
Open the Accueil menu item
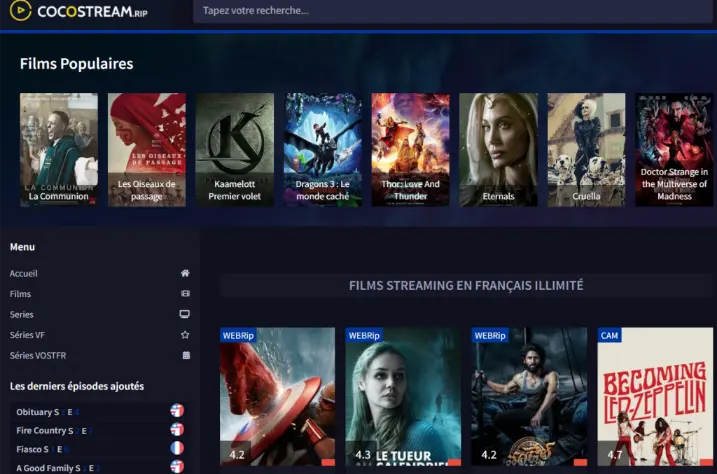24,273
